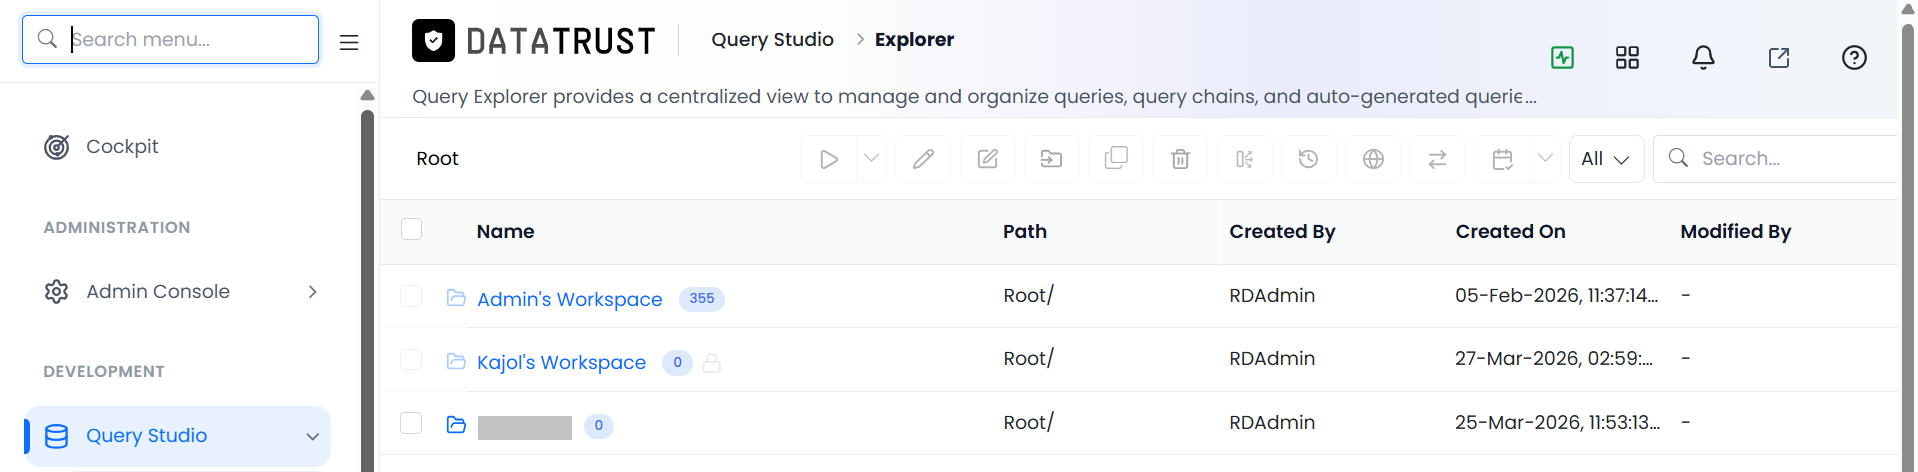
Task: Click the hamburger menu collapse icon
Action: pyautogui.click(x=349, y=42)
